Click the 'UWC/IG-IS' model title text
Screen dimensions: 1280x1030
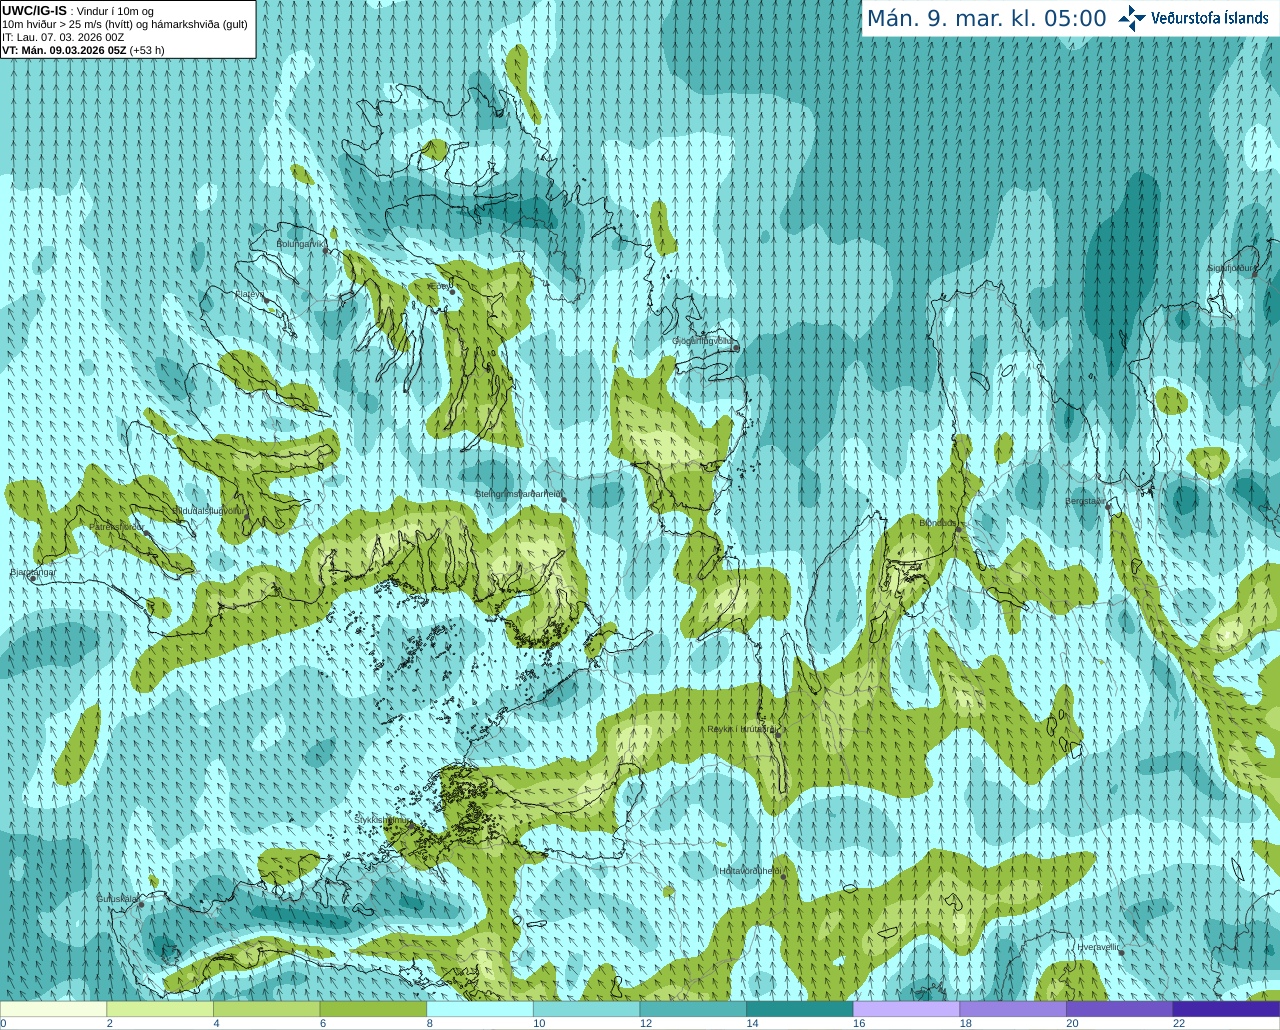[x=35, y=11]
